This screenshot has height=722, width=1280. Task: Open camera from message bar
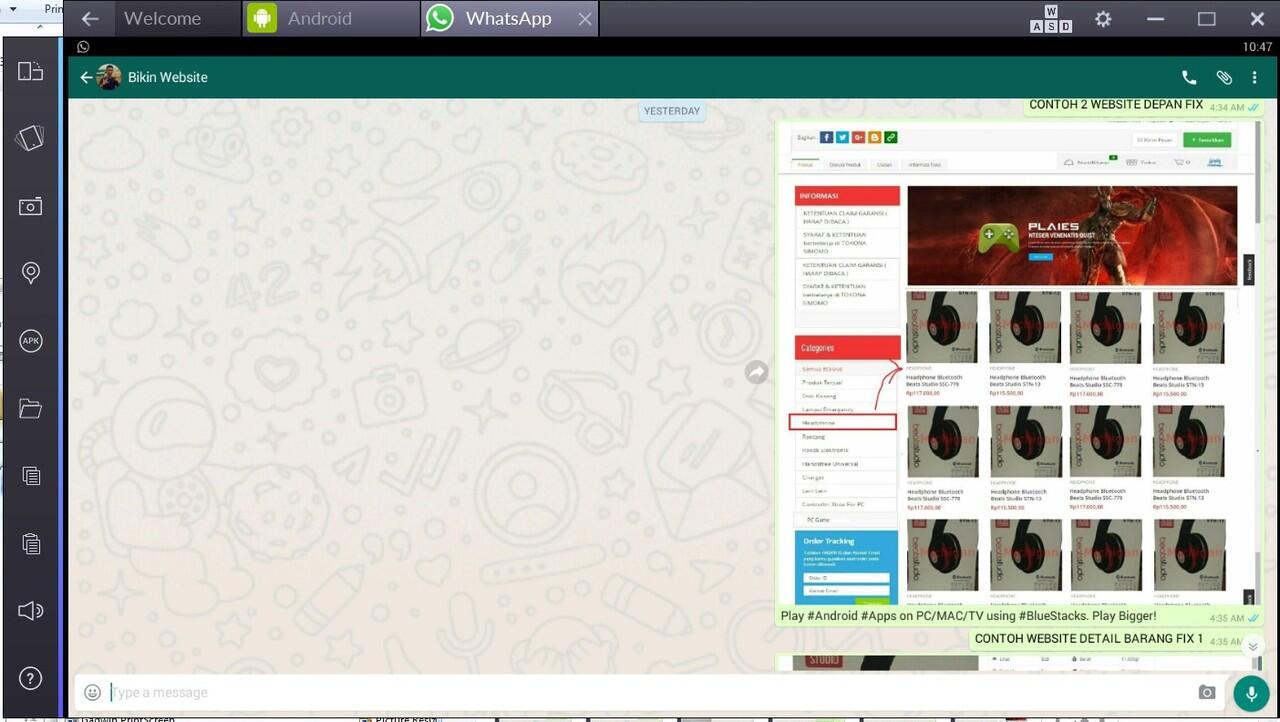click(1207, 692)
